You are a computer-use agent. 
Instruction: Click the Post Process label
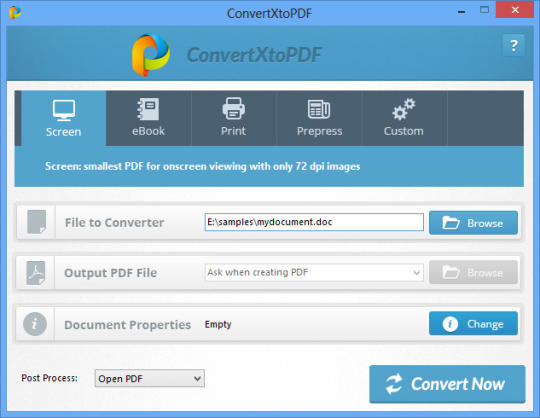[x=49, y=378]
